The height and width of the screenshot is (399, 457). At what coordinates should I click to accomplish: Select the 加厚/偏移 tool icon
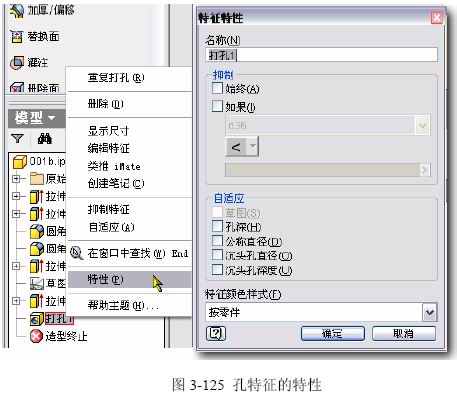click(x=16, y=10)
